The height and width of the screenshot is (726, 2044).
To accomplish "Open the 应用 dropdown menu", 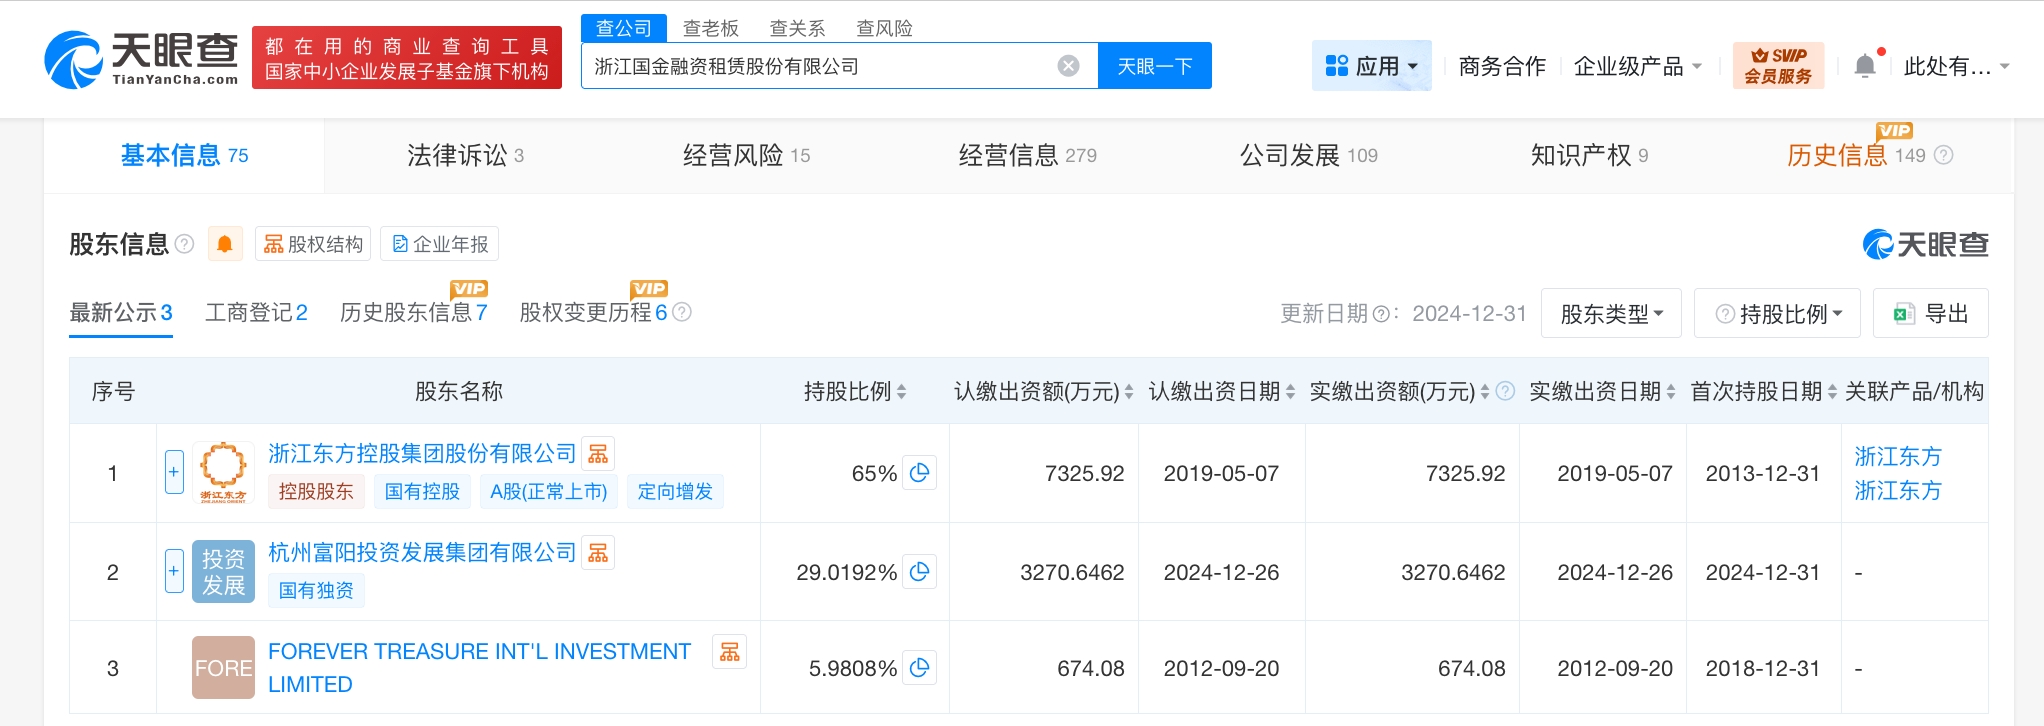I will click(1372, 66).
